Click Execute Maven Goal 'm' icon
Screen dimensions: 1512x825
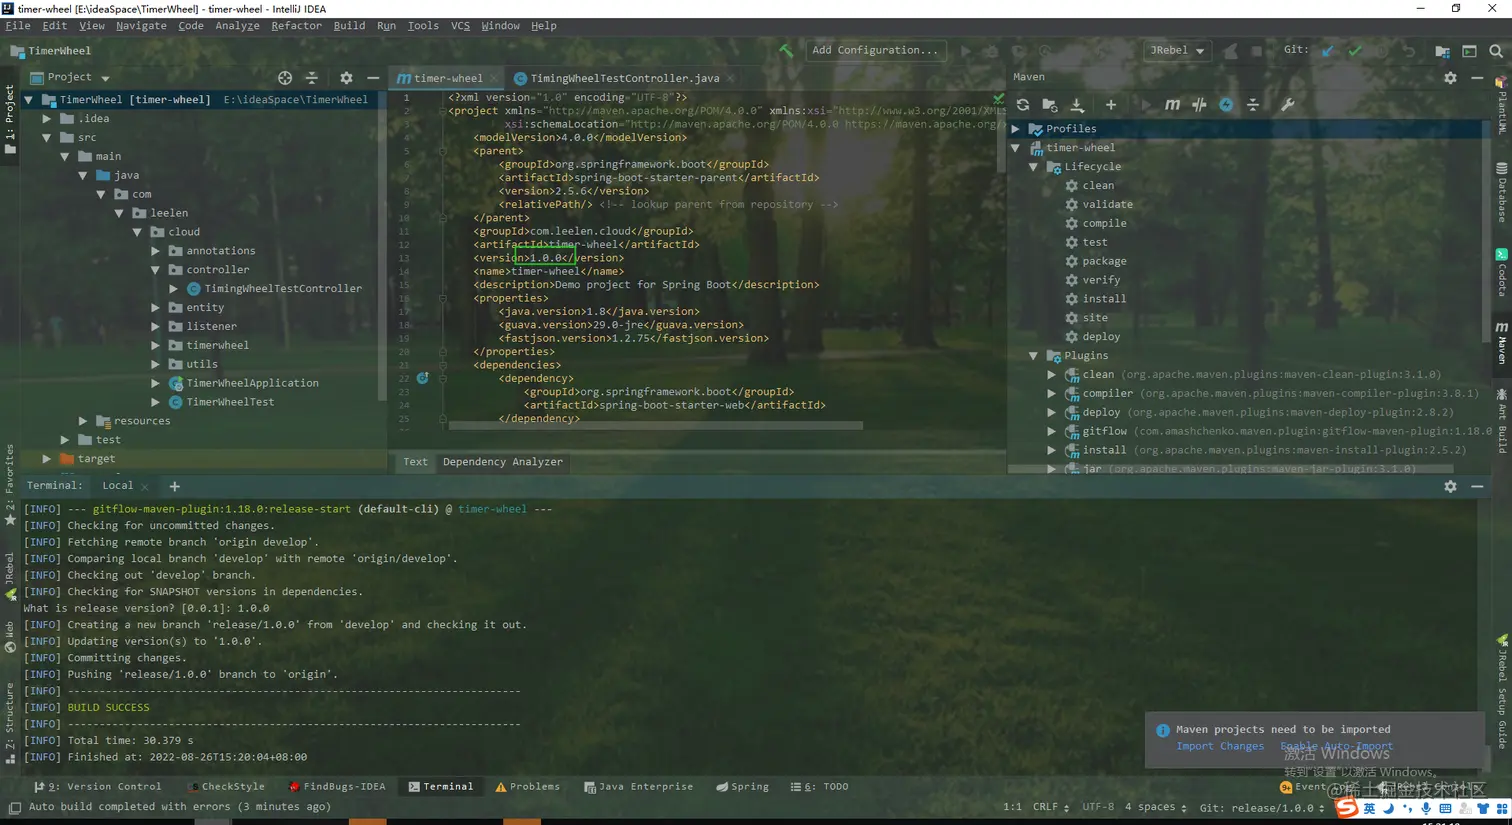(1172, 105)
